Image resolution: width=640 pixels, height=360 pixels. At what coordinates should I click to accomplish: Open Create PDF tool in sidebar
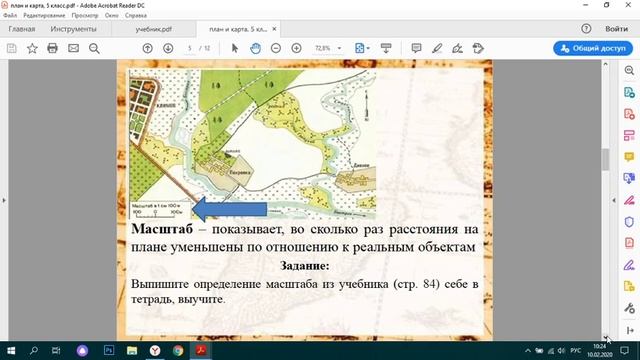pos(629,114)
